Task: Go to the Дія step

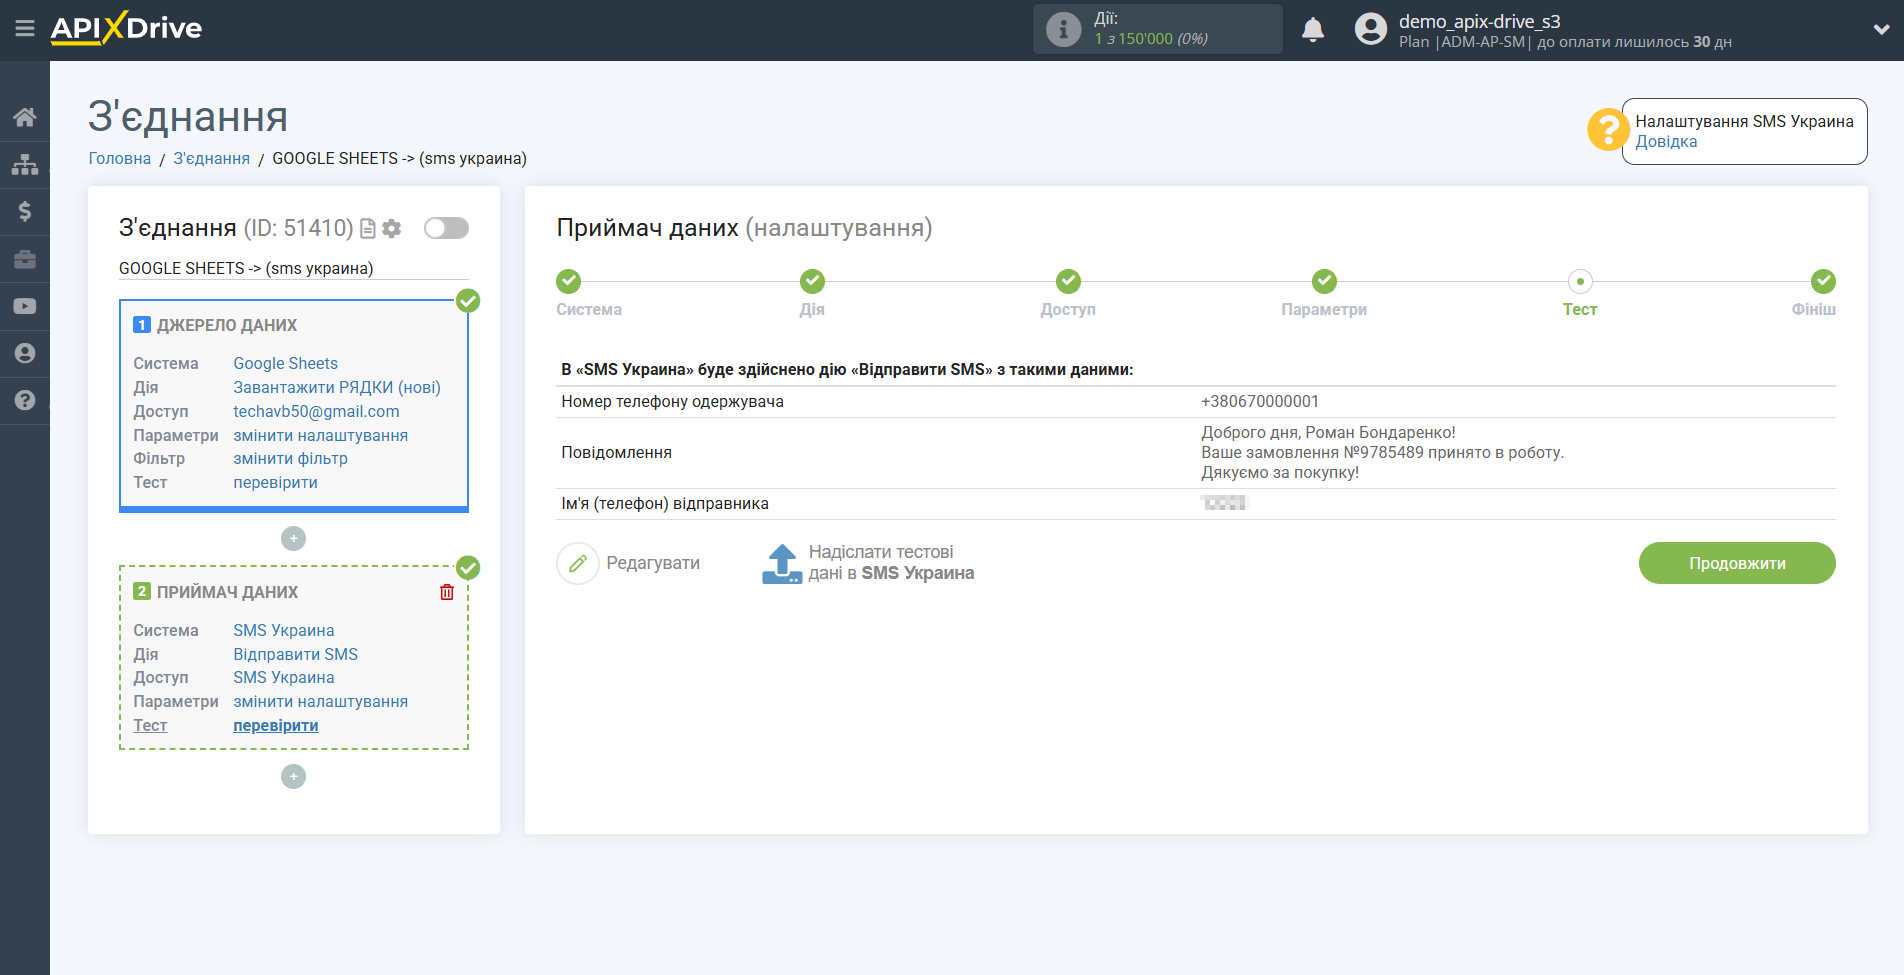Action: (x=812, y=309)
